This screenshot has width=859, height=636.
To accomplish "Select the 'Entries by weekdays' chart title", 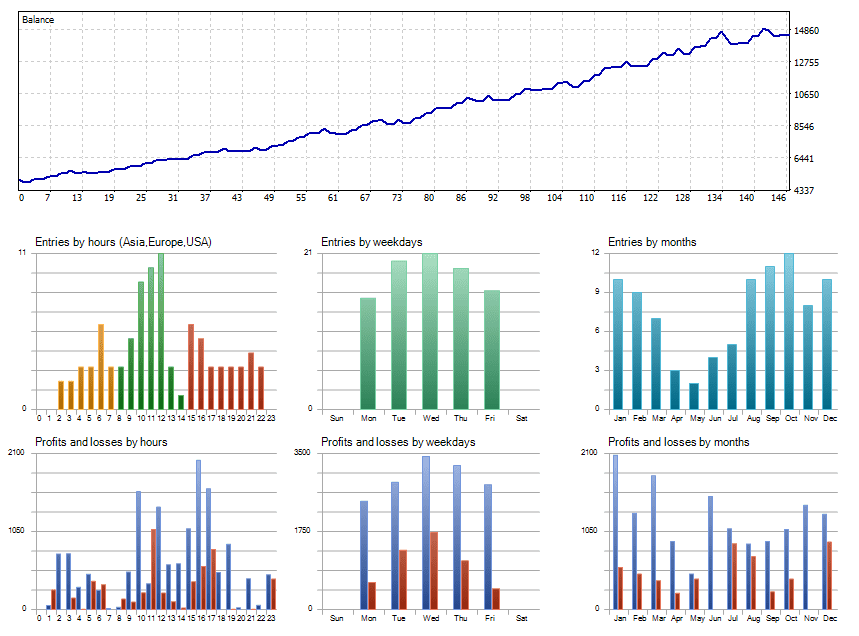I will 371,242.
